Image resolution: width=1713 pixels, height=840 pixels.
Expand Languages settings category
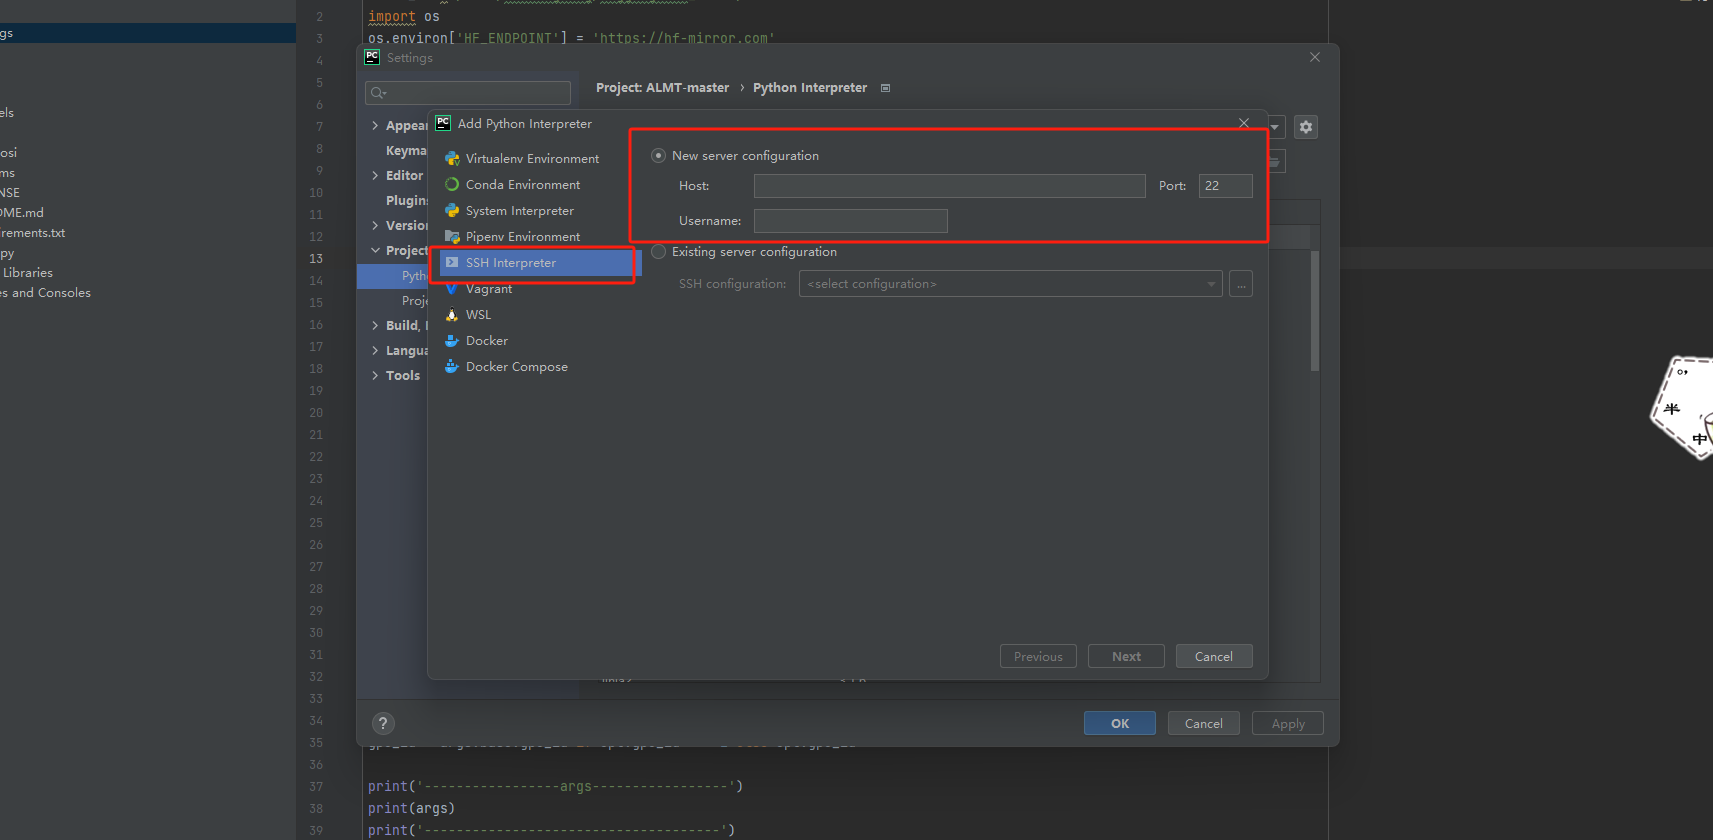375,351
